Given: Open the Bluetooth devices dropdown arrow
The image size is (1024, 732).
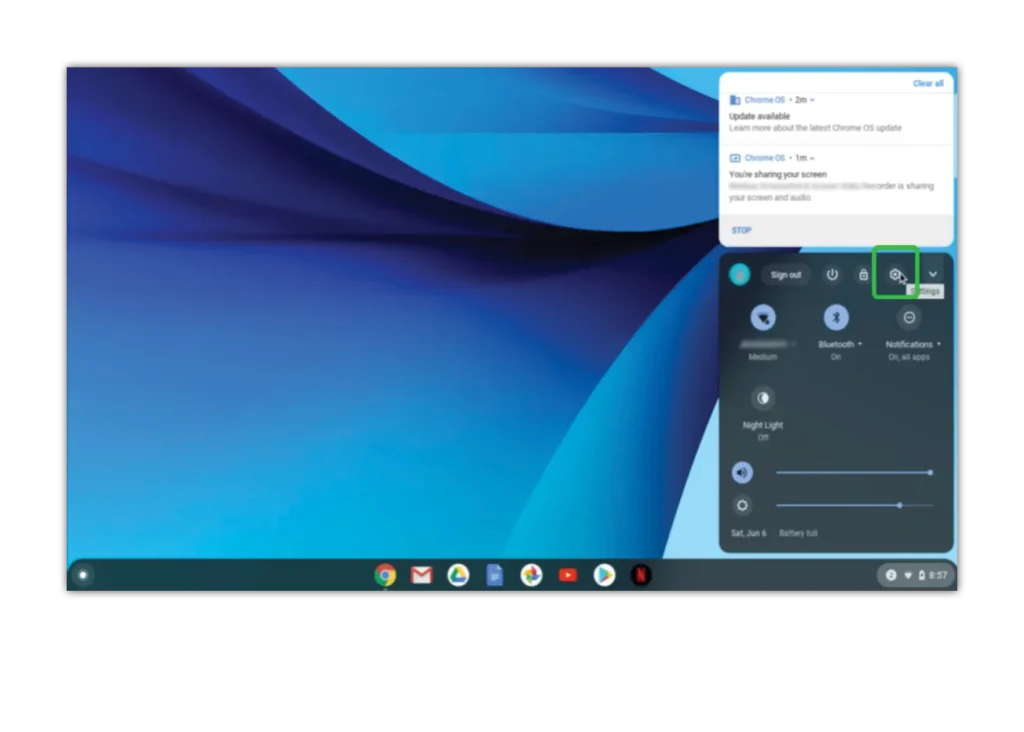Looking at the screenshot, I should point(860,344).
